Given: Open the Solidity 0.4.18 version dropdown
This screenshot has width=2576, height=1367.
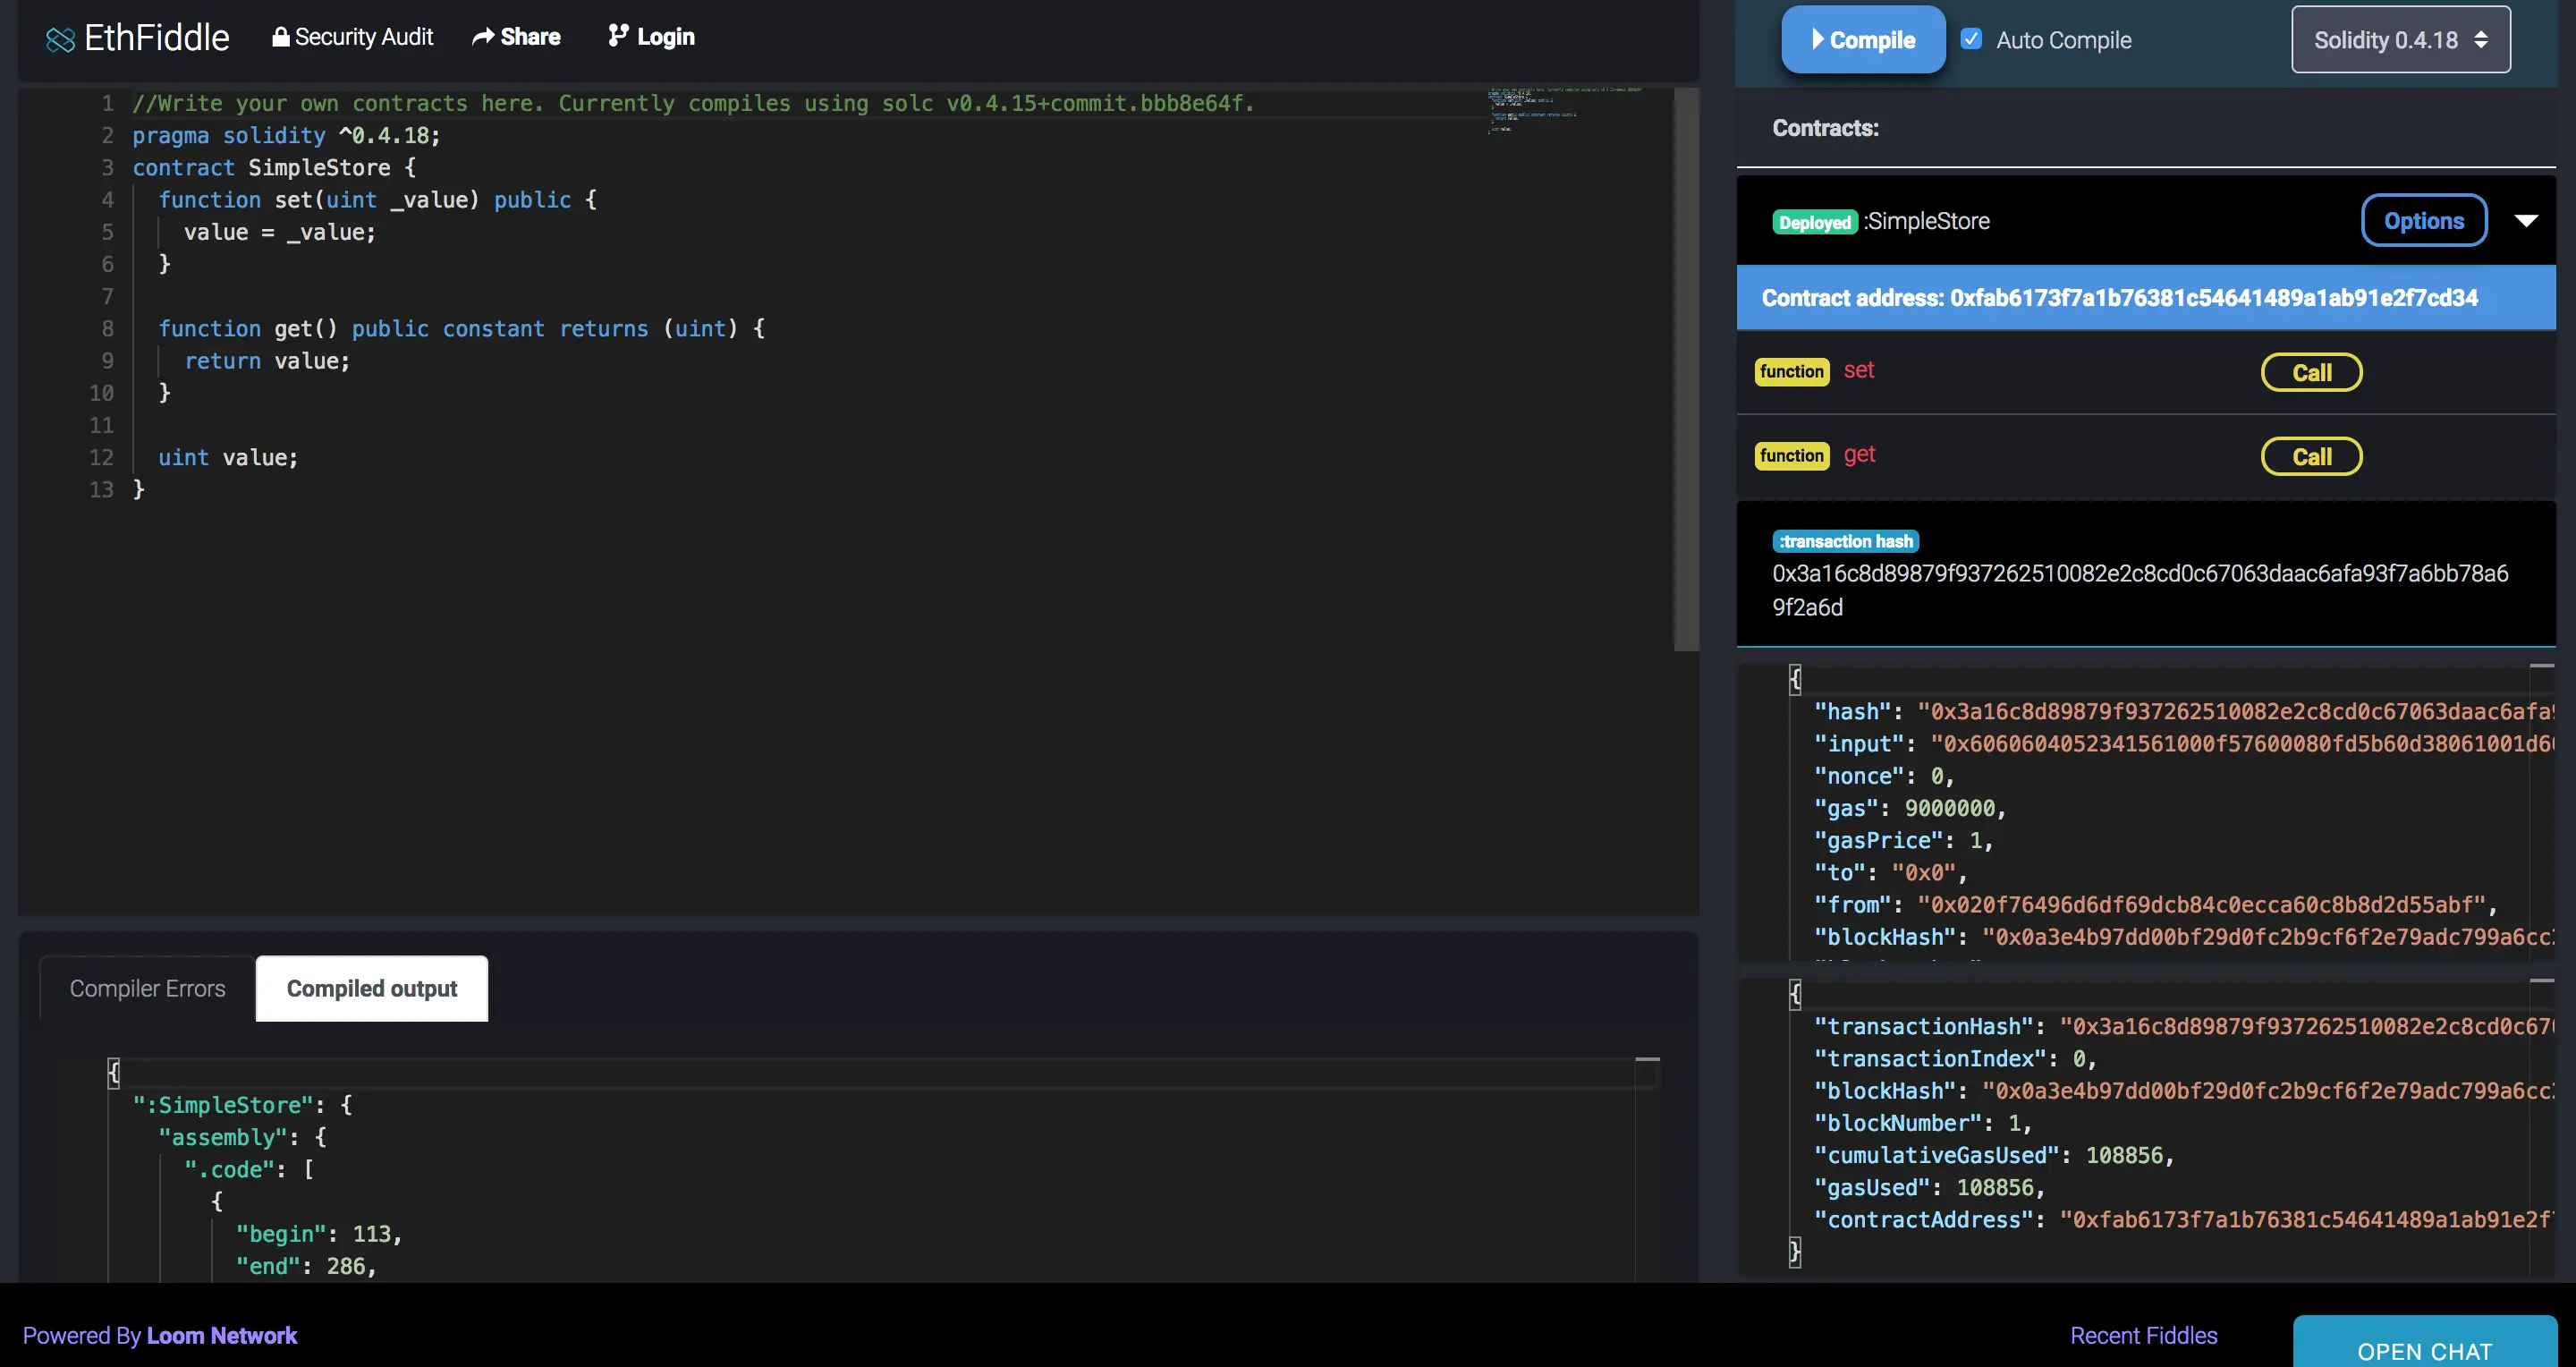Looking at the screenshot, I should click(x=2400, y=40).
